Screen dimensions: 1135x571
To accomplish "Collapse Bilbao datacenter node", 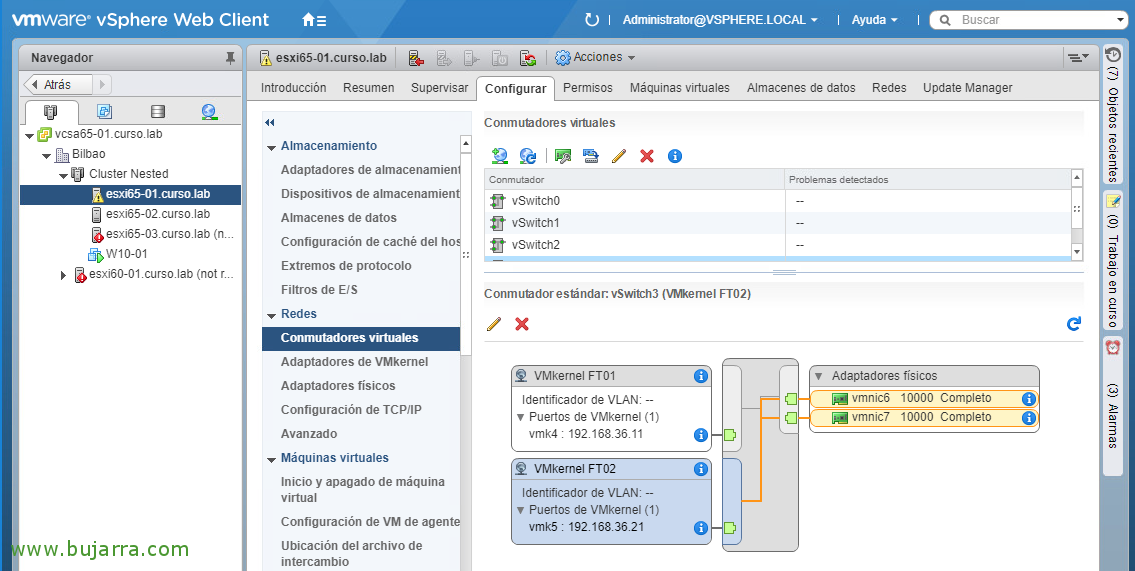I will coord(46,155).
